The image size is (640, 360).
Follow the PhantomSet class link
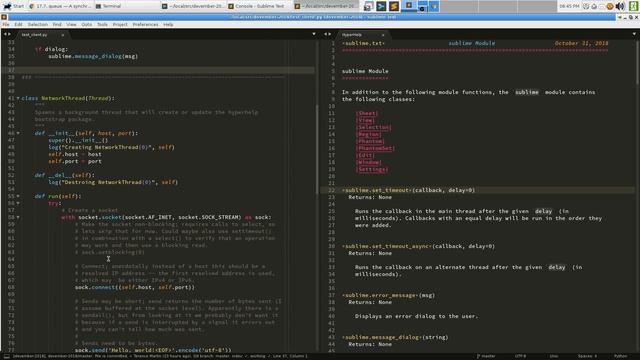pyautogui.click(x=375, y=148)
